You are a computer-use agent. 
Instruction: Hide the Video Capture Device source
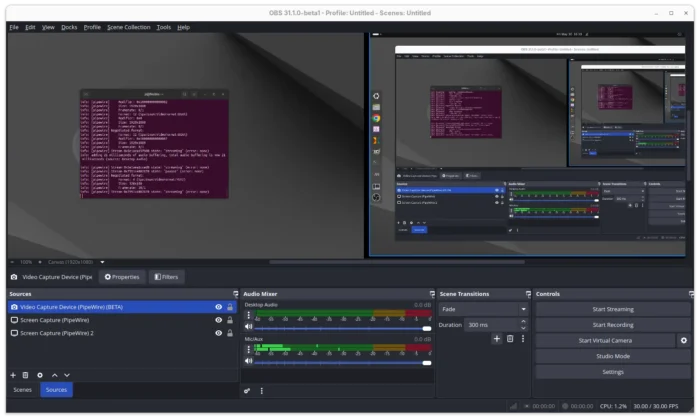coord(218,307)
